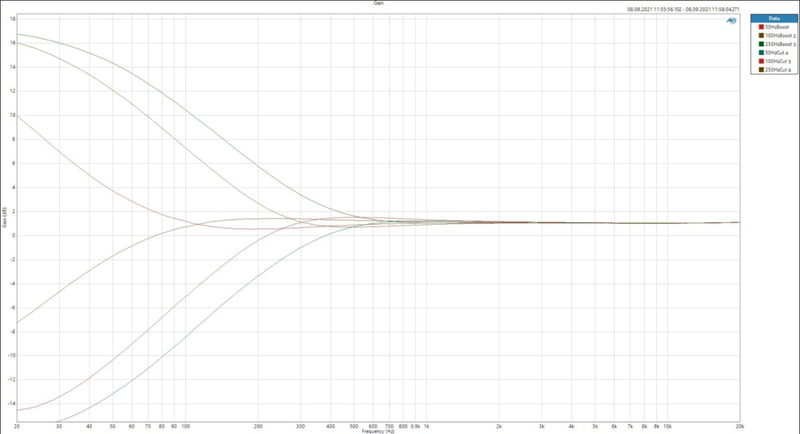
Task: Click the Audio Precision logo icon in graph corner
Action: [x=731, y=20]
